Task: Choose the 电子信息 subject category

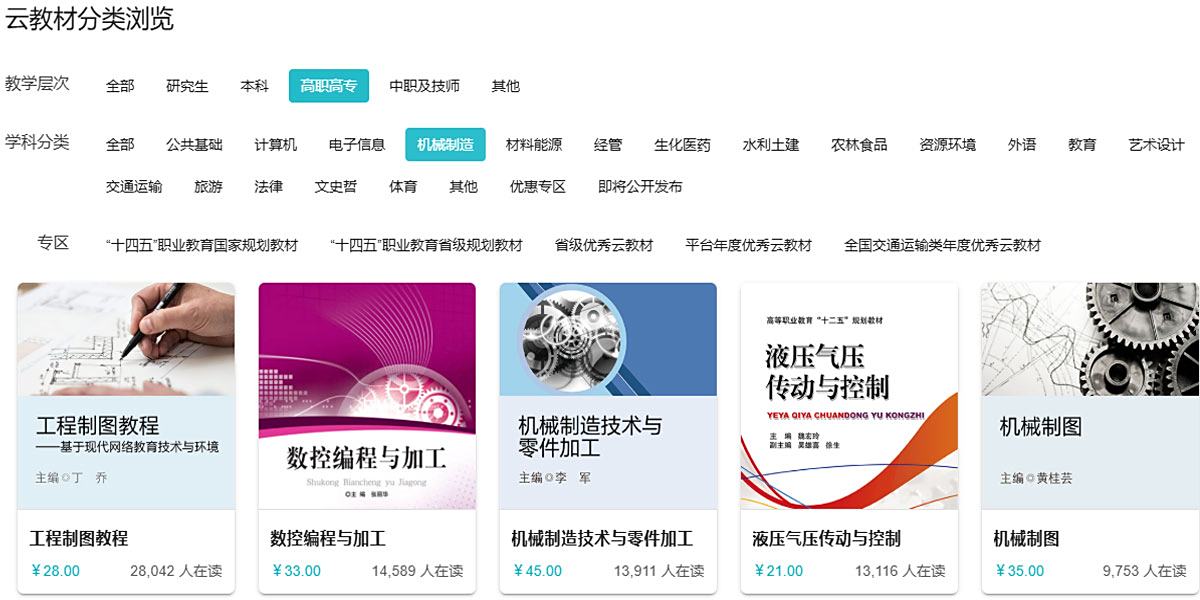Action: click(x=357, y=145)
